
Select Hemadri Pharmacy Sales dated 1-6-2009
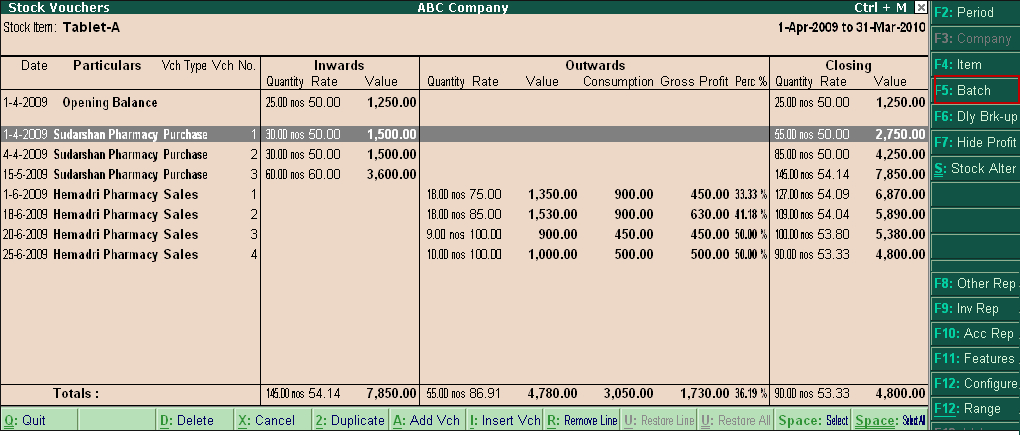tap(463, 195)
